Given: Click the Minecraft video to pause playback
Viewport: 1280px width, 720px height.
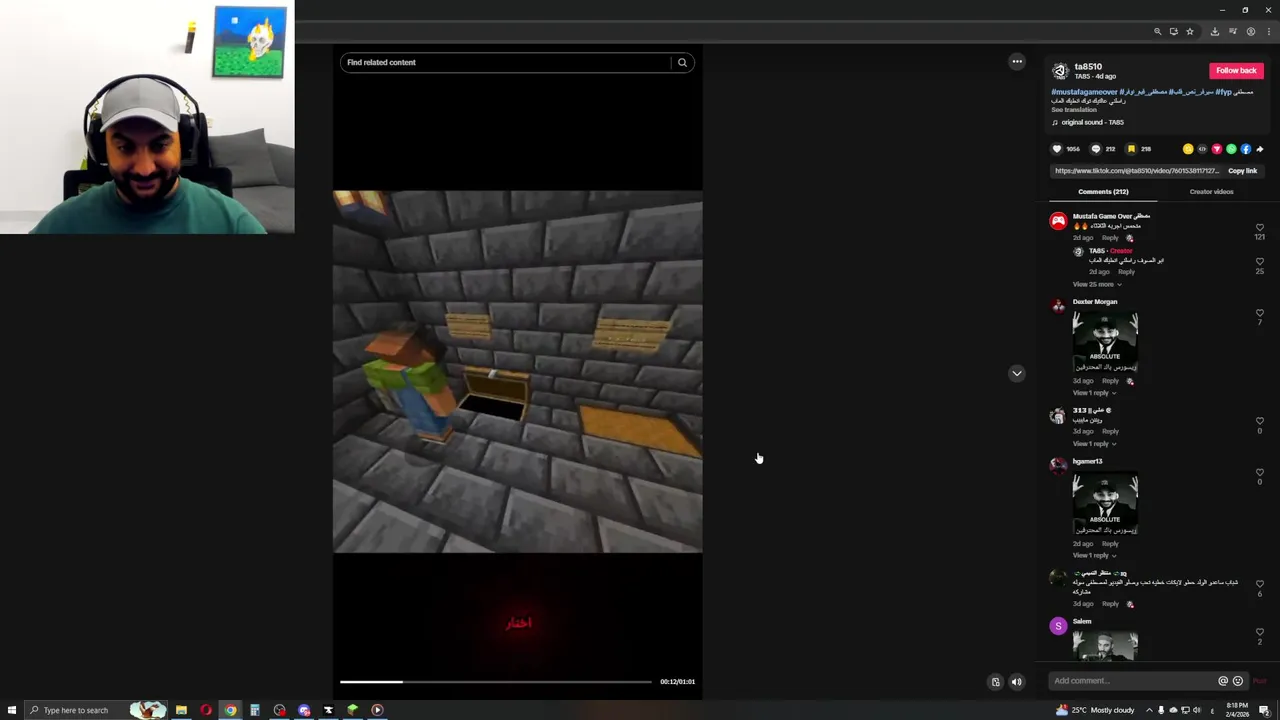Looking at the screenshot, I should 517,371.
